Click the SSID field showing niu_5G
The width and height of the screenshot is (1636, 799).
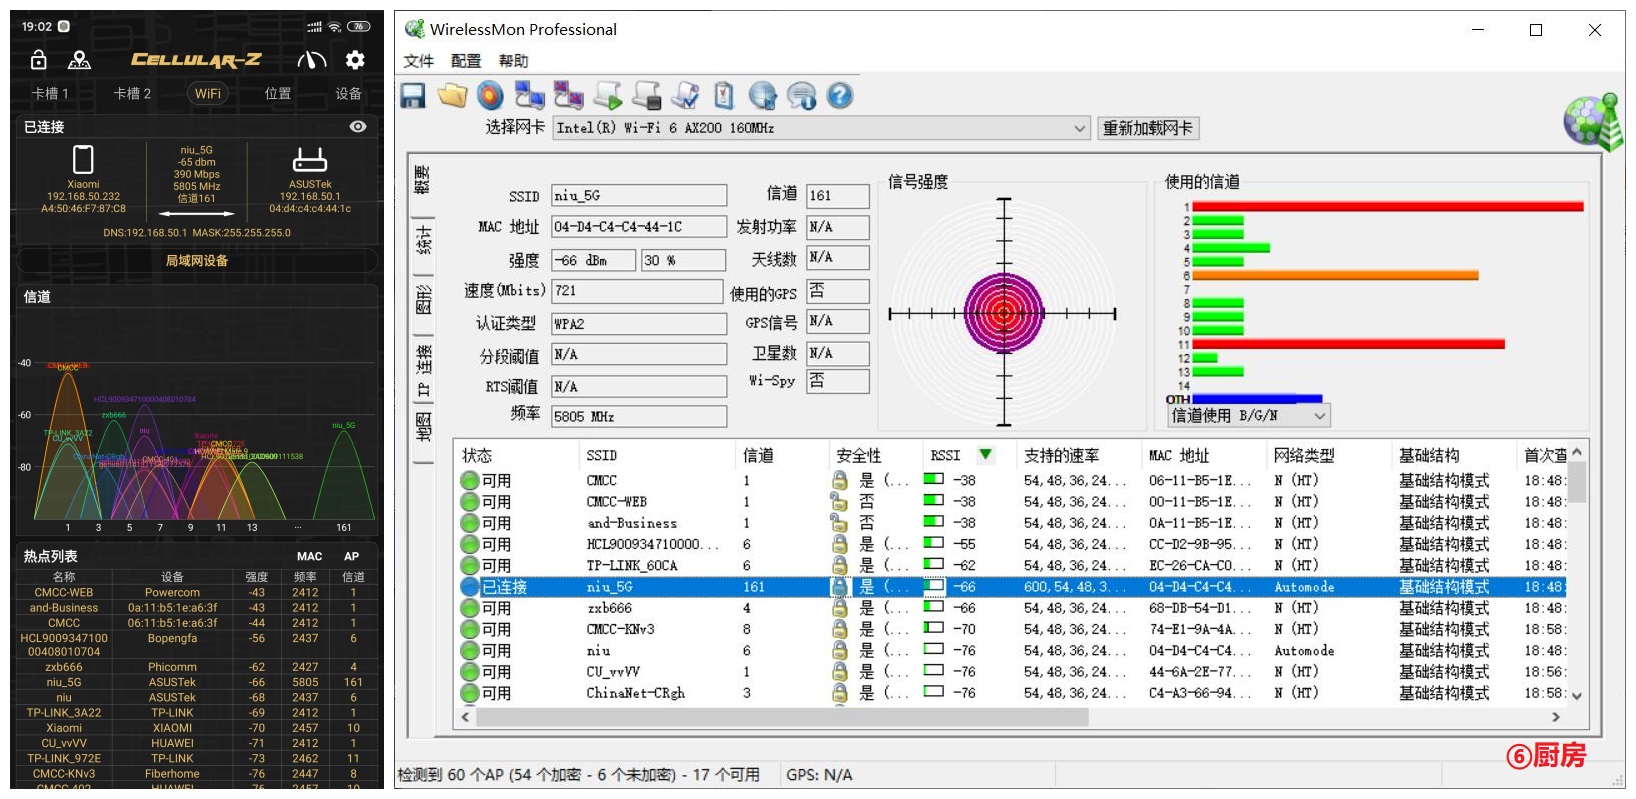(638, 196)
